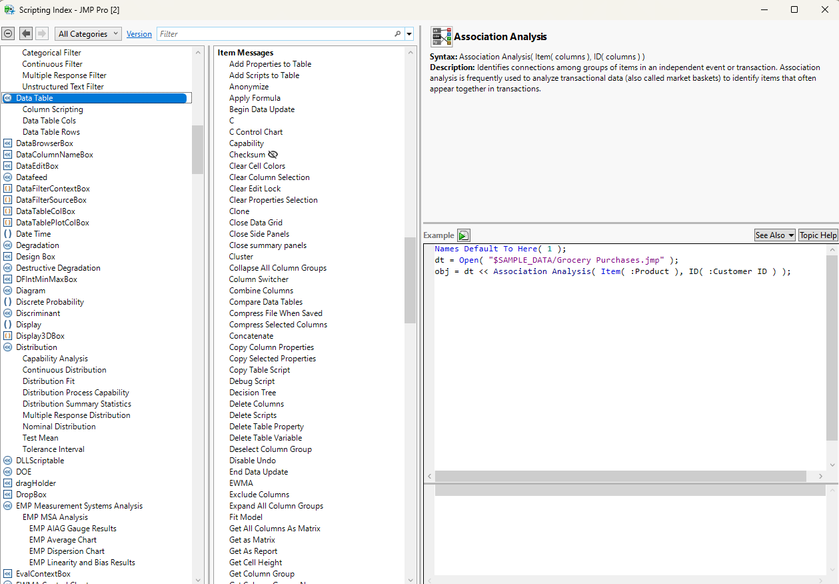Open the Version link

click(x=139, y=33)
